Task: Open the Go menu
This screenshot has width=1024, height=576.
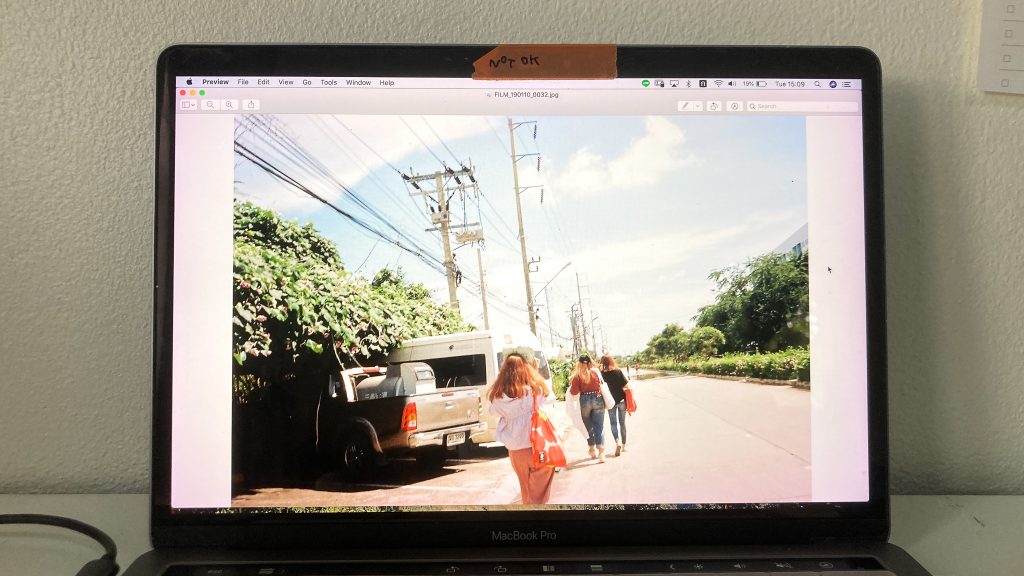Action: (307, 82)
